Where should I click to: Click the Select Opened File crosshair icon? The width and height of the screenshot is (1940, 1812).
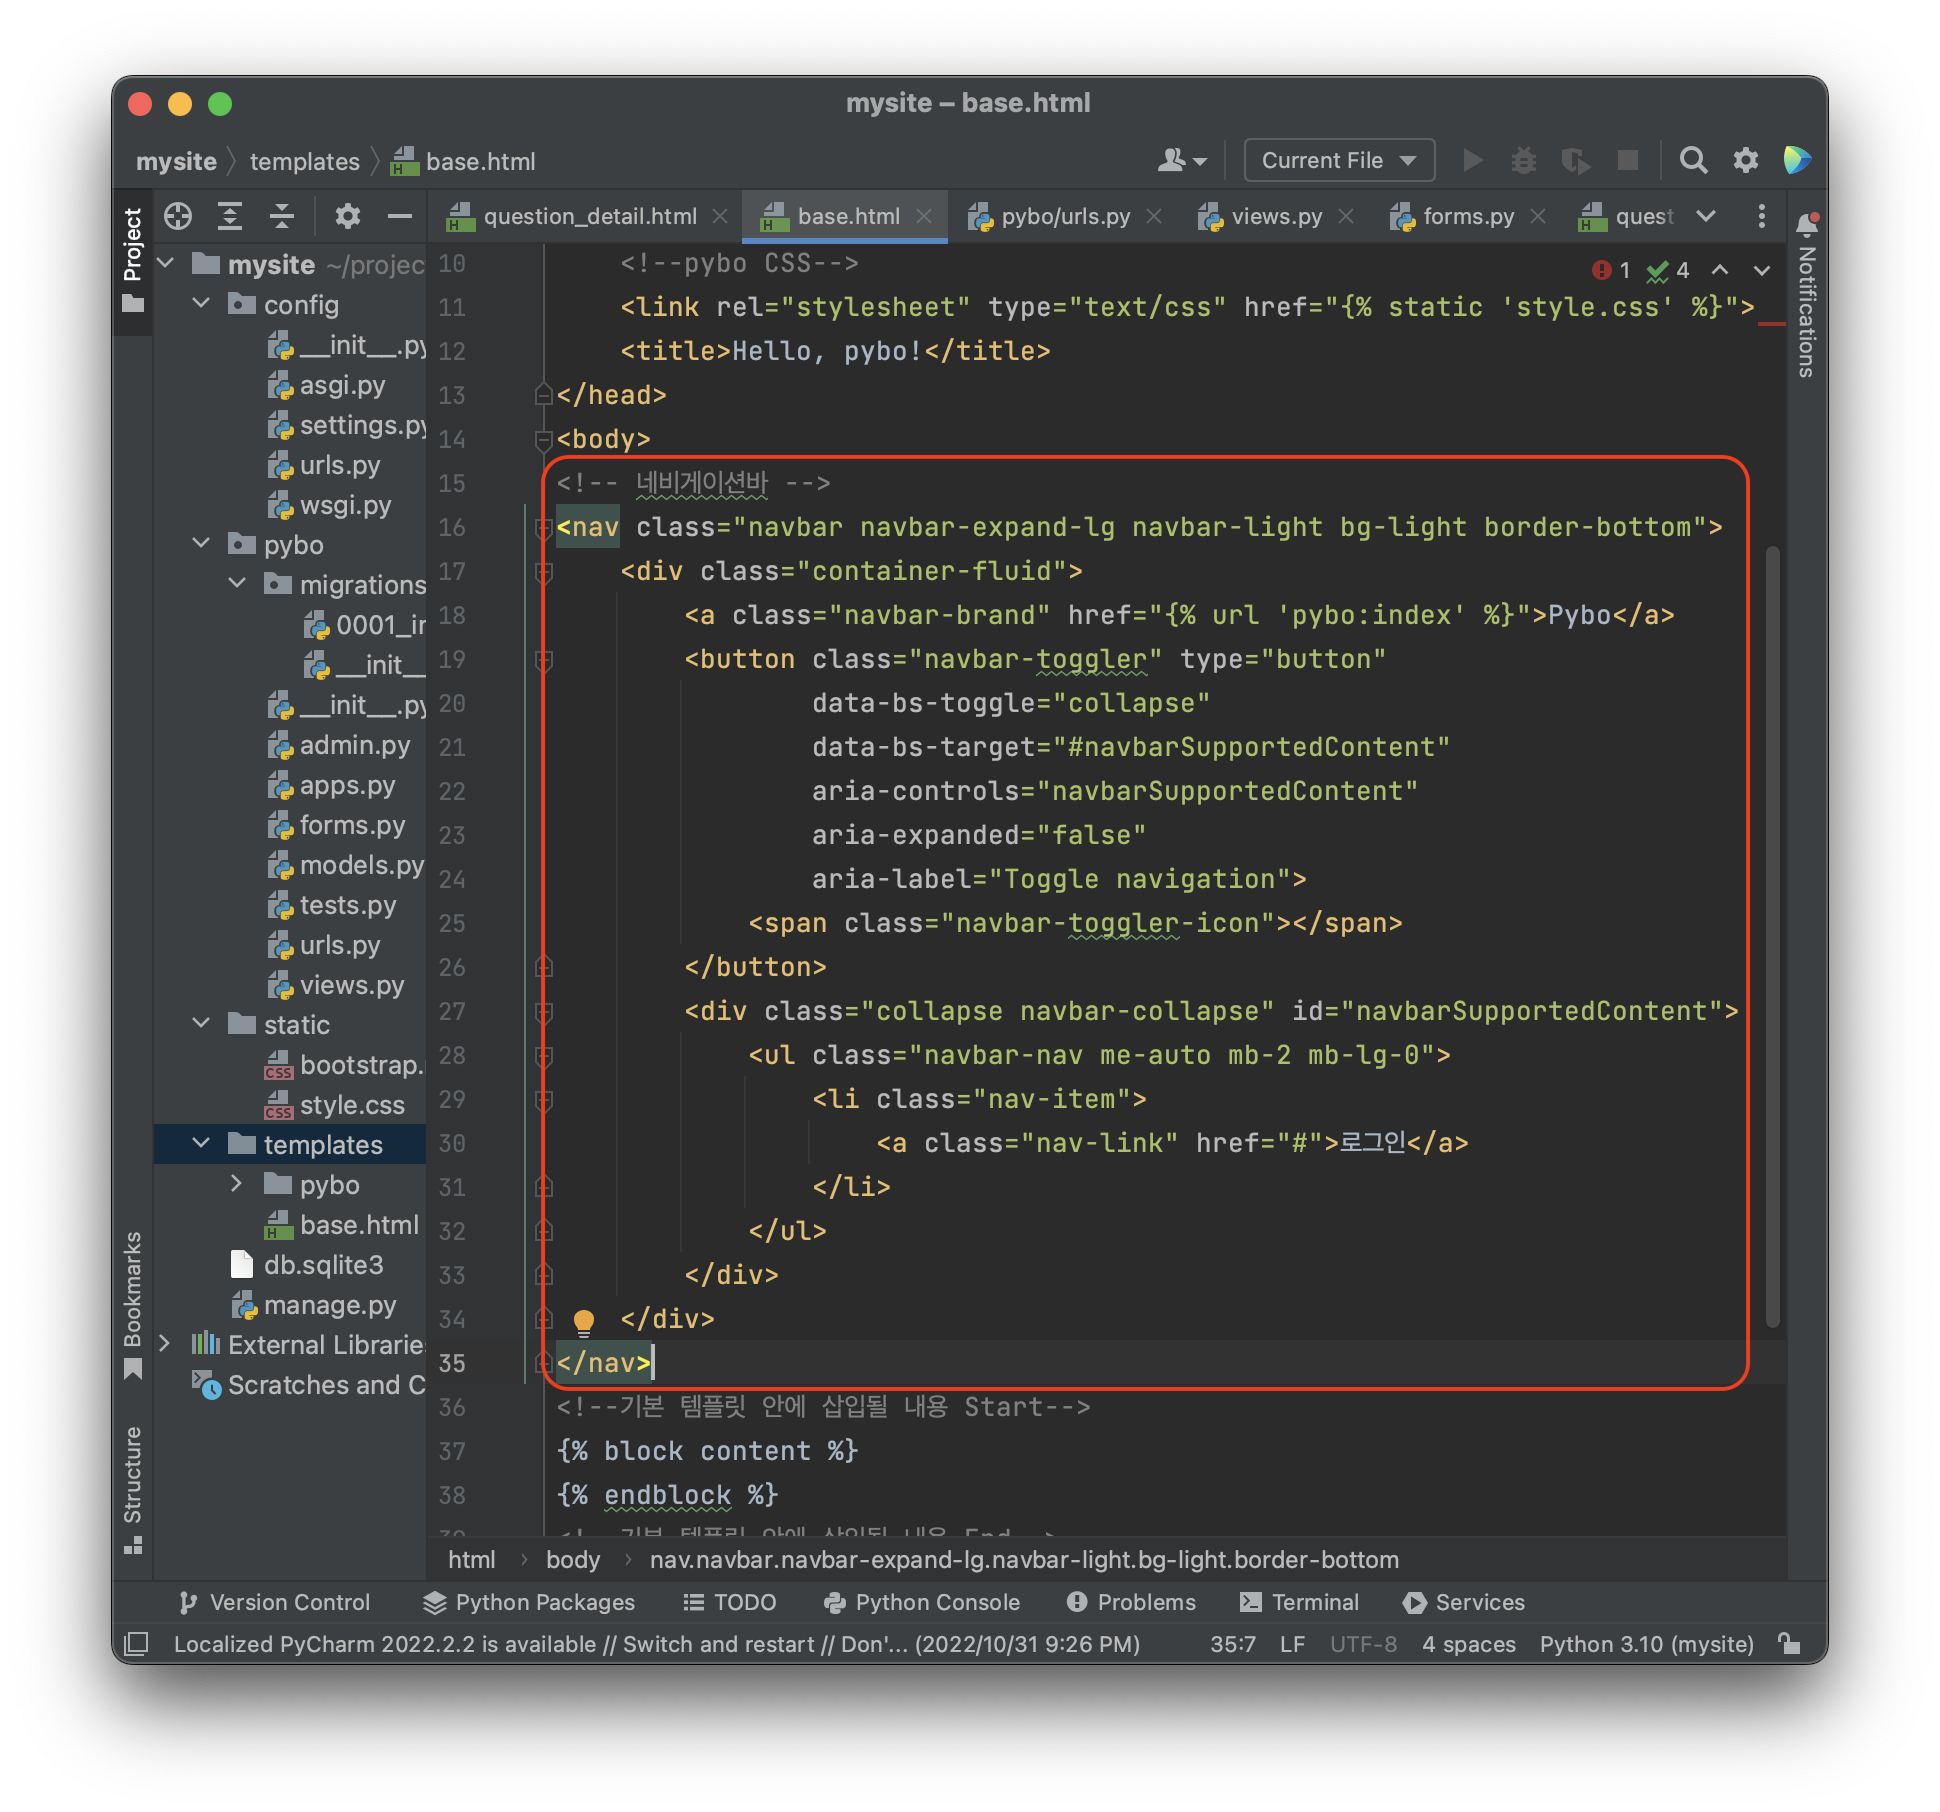pyautogui.click(x=178, y=216)
